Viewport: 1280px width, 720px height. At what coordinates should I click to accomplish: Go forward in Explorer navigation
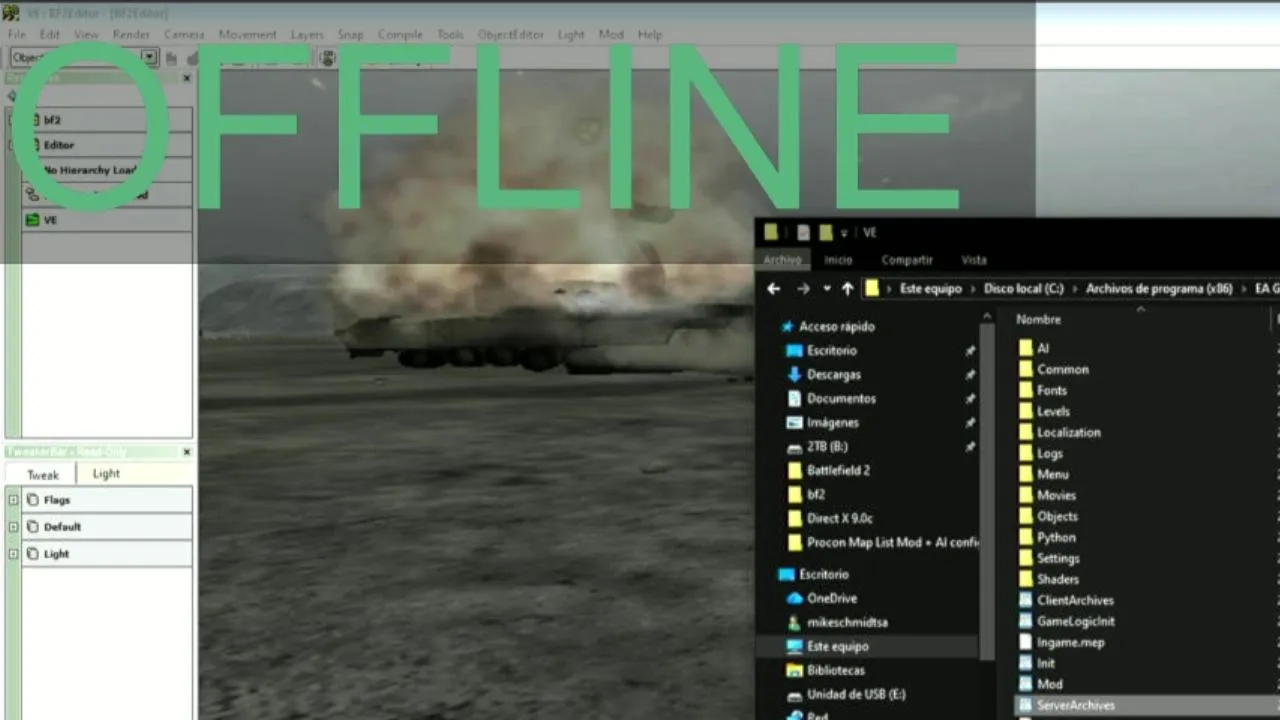(x=803, y=289)
